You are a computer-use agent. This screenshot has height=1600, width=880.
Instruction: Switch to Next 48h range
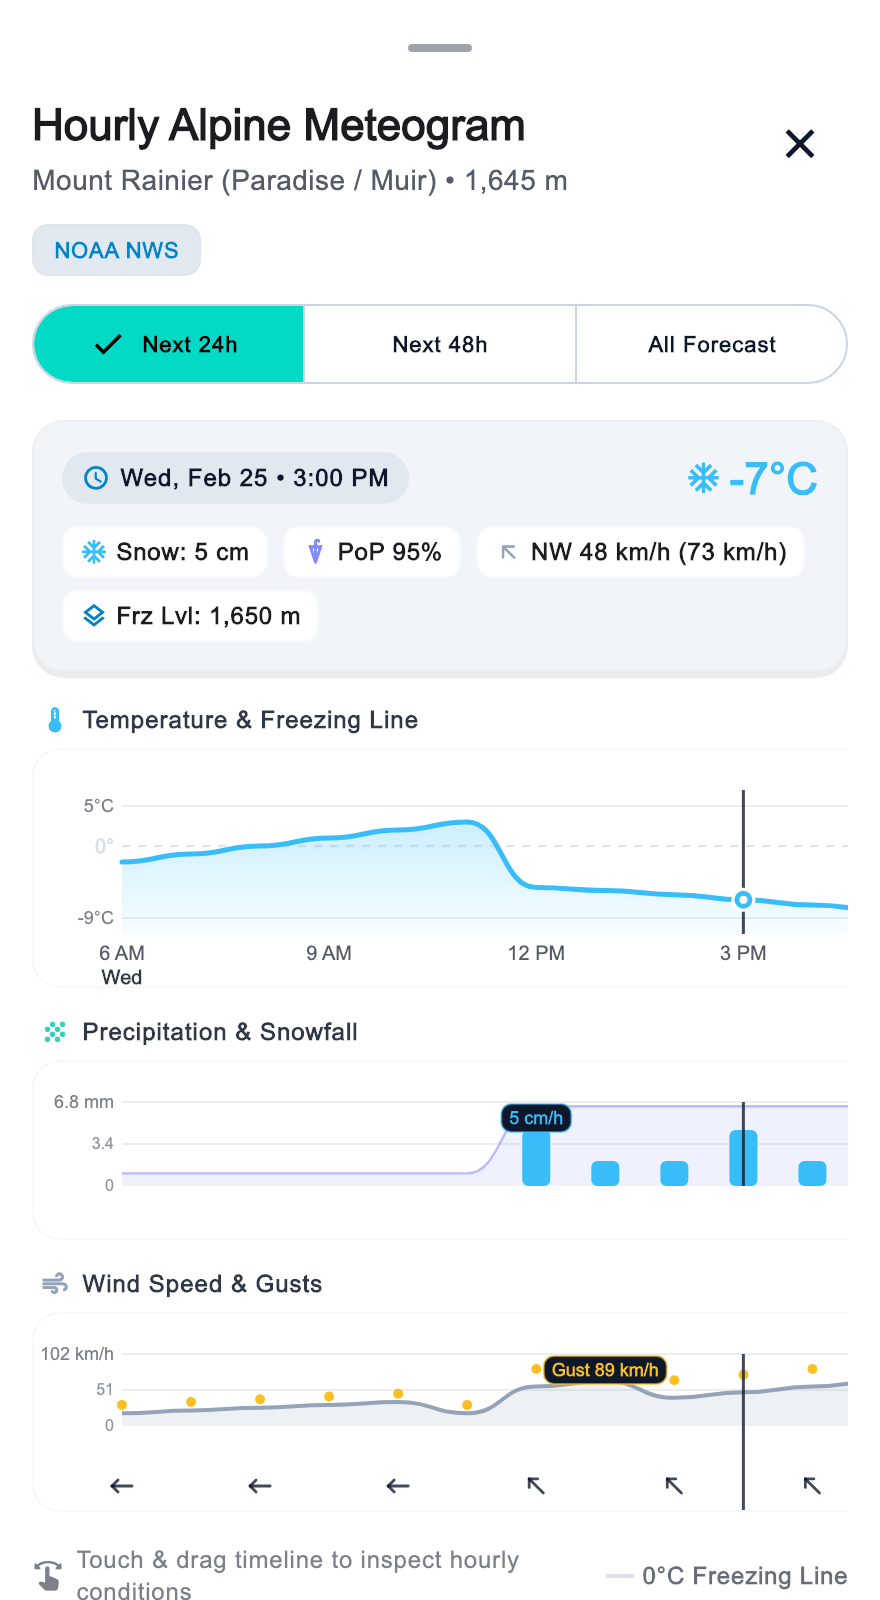click(x=440, y=344)
